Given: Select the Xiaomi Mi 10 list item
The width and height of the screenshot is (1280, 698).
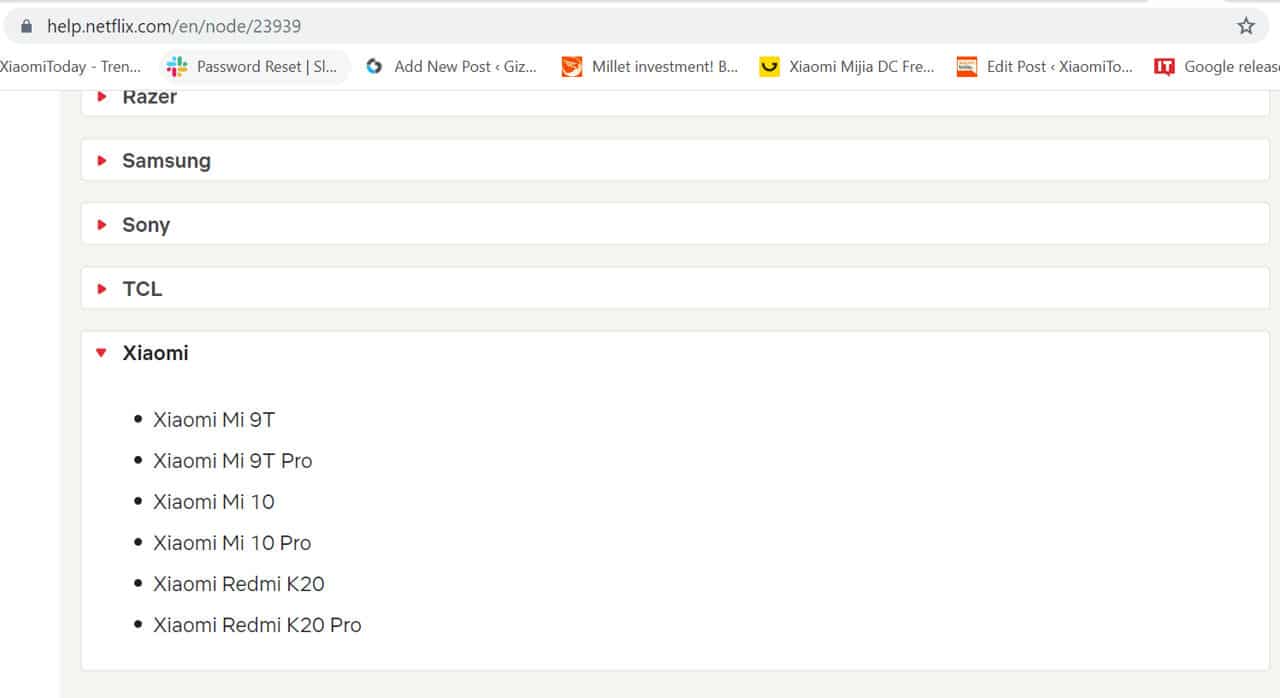Looking at the screenshot, I should tap(214, 502).
